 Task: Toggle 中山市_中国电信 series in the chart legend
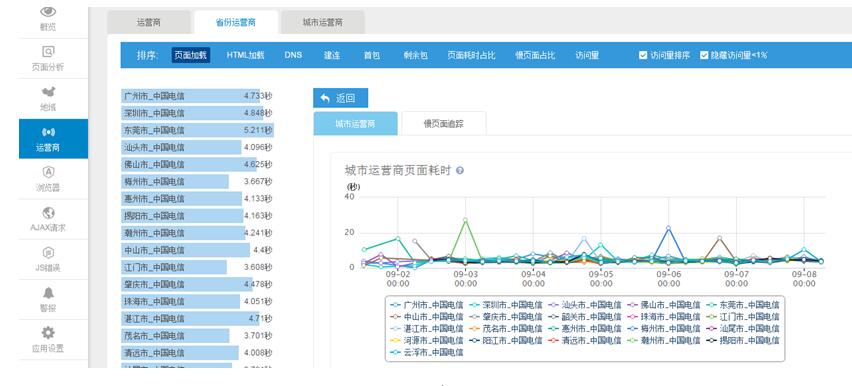click(427, 317)
